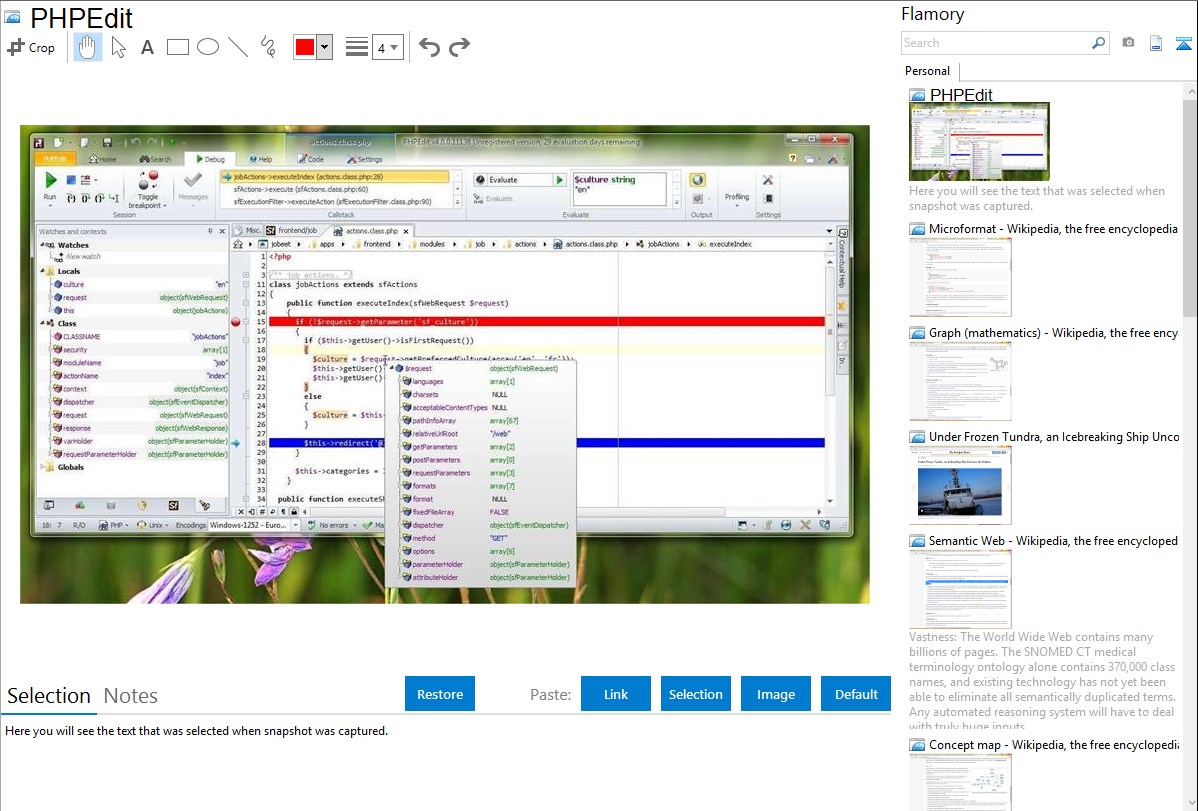Screen dimensions: 1198x811
Task: Click the large PHPEdit screenshot preview
Action: pos(445,364)
